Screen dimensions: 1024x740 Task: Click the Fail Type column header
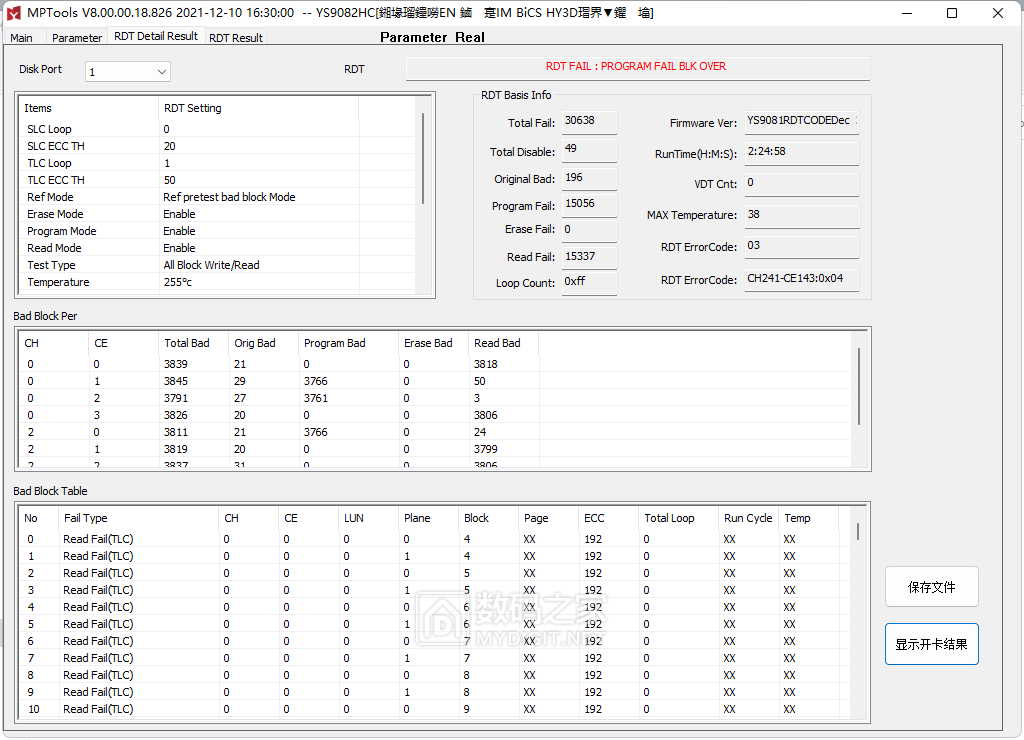pyautogui.click(x=138, y=519)
